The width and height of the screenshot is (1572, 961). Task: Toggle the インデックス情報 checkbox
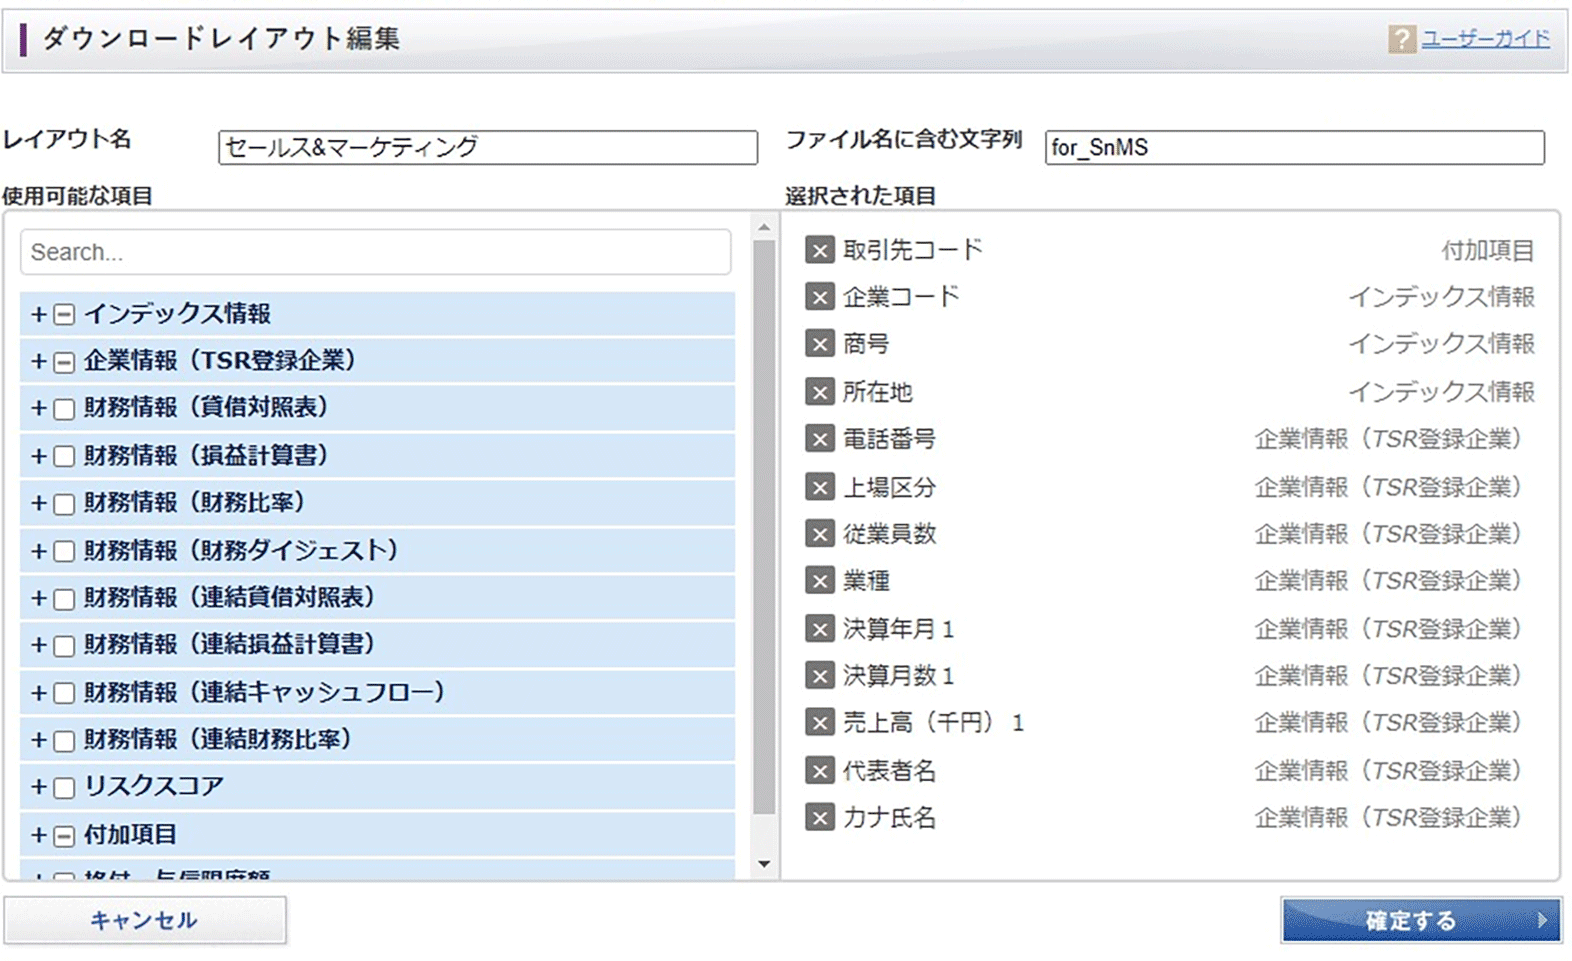[x=64, y=315]
